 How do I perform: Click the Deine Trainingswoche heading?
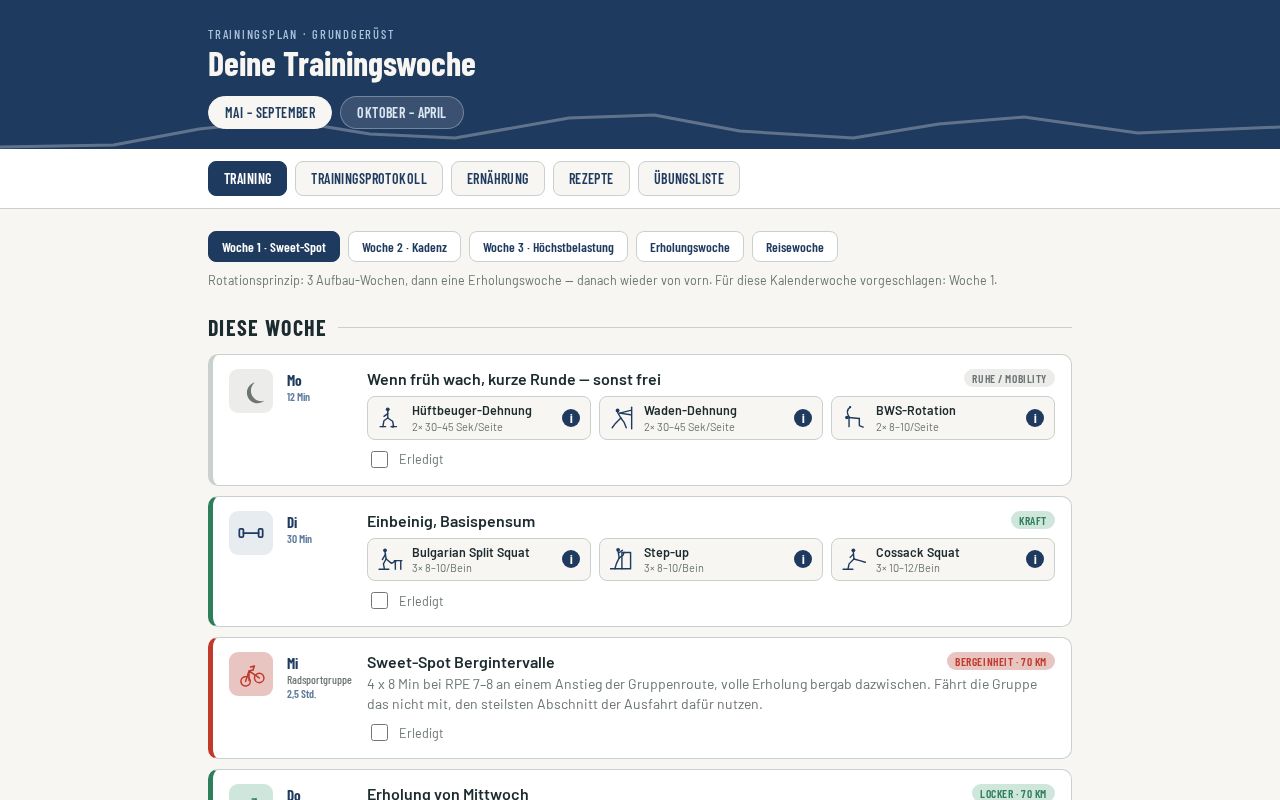click(342, 64)
